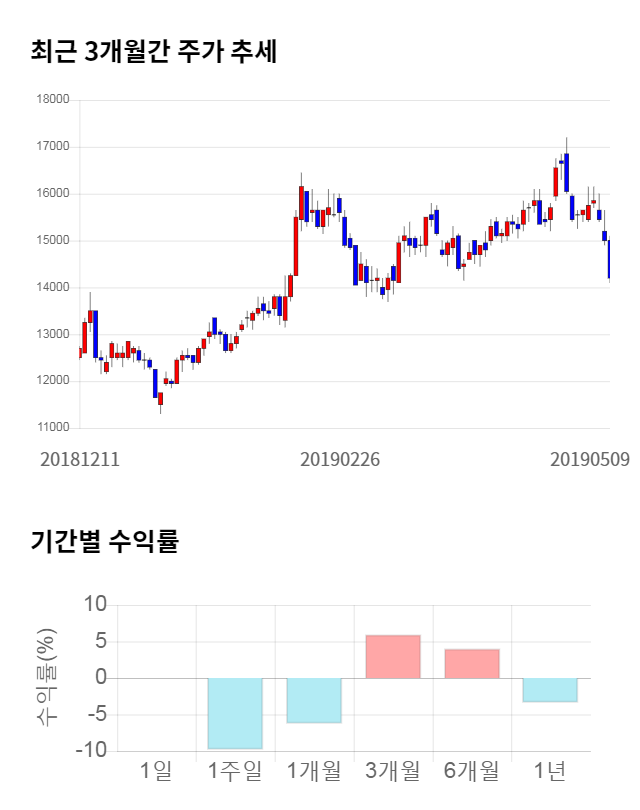Select the 1년 light blue return bar
640x810 pixels.
point(550,690)
